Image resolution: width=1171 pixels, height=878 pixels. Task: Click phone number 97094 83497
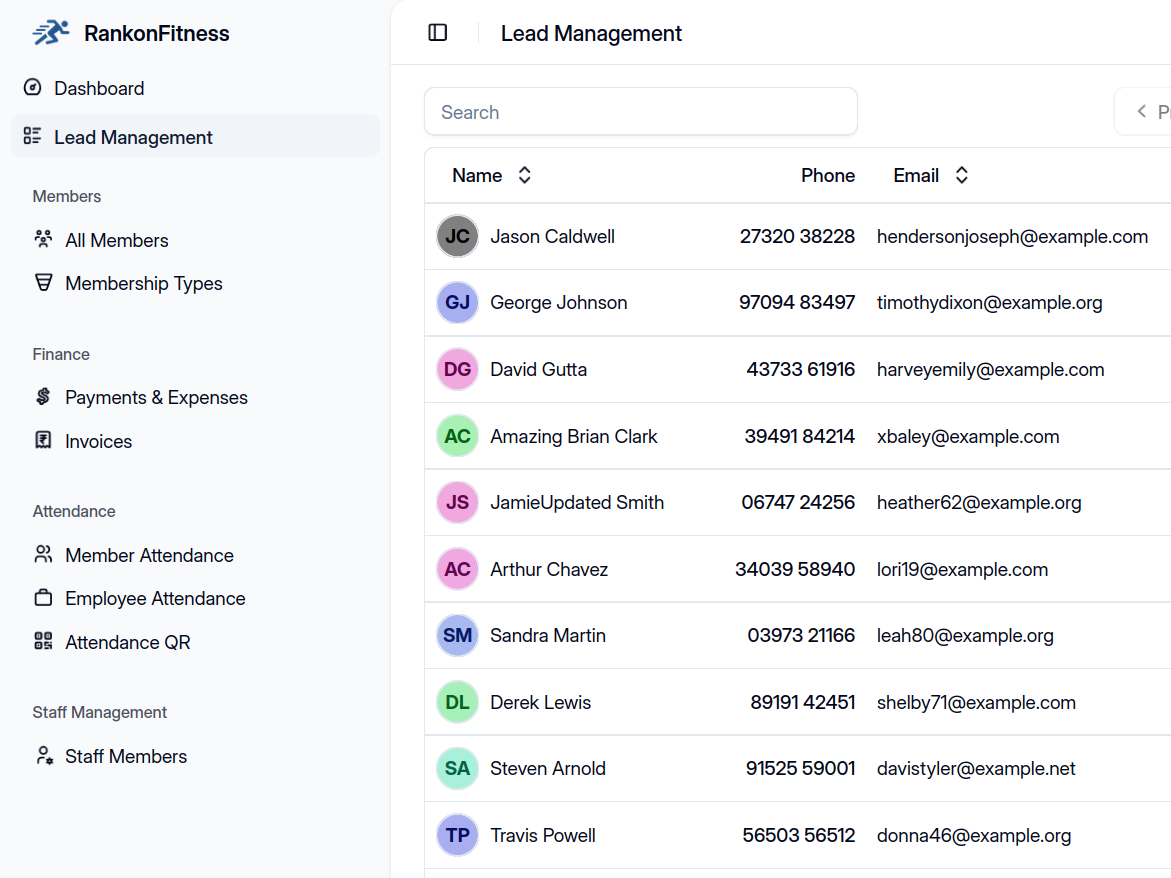797,302
